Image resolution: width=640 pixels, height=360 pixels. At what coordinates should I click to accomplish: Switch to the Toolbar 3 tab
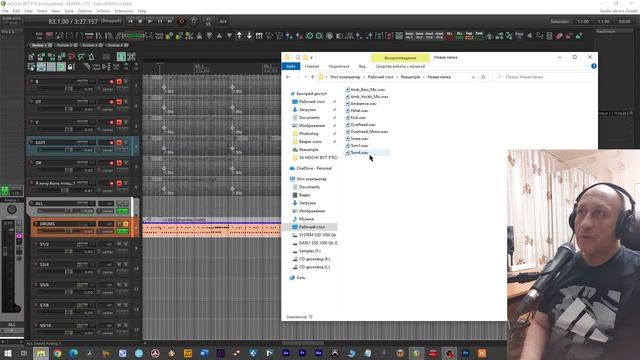[92, 45]
